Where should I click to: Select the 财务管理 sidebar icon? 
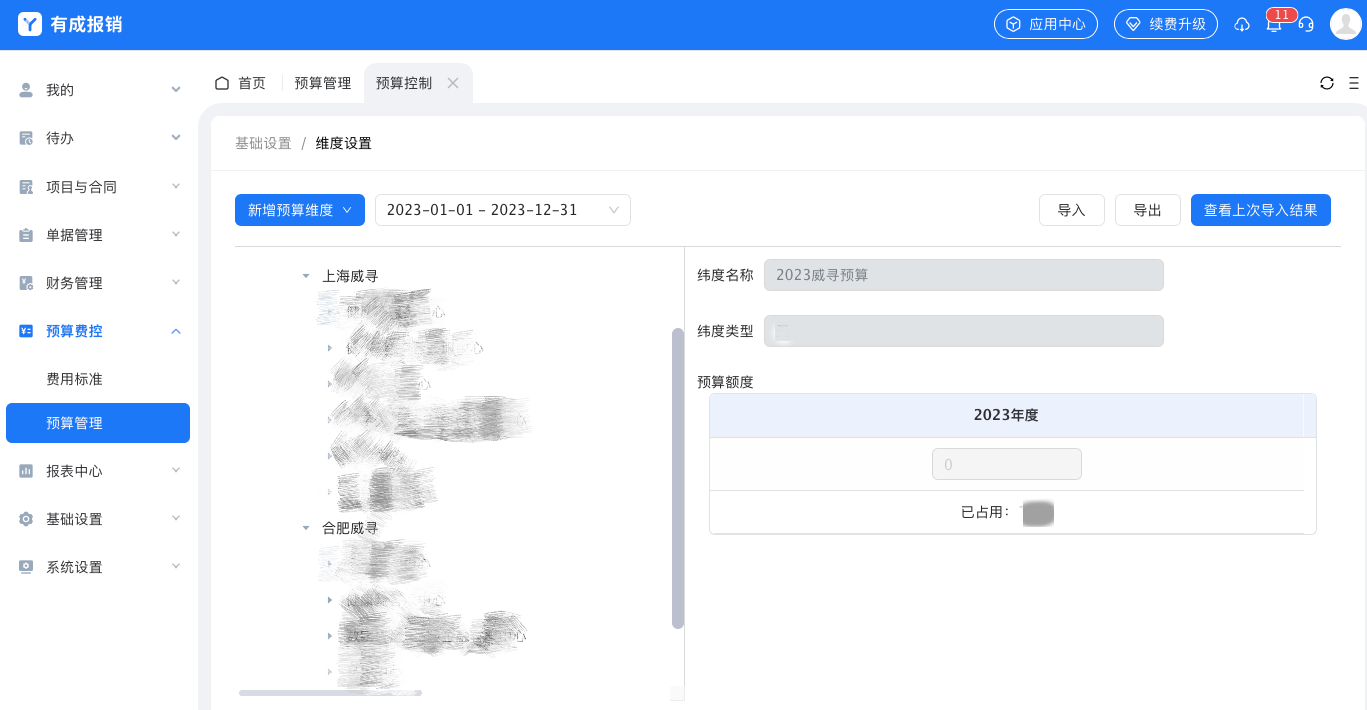click(25, 283)
